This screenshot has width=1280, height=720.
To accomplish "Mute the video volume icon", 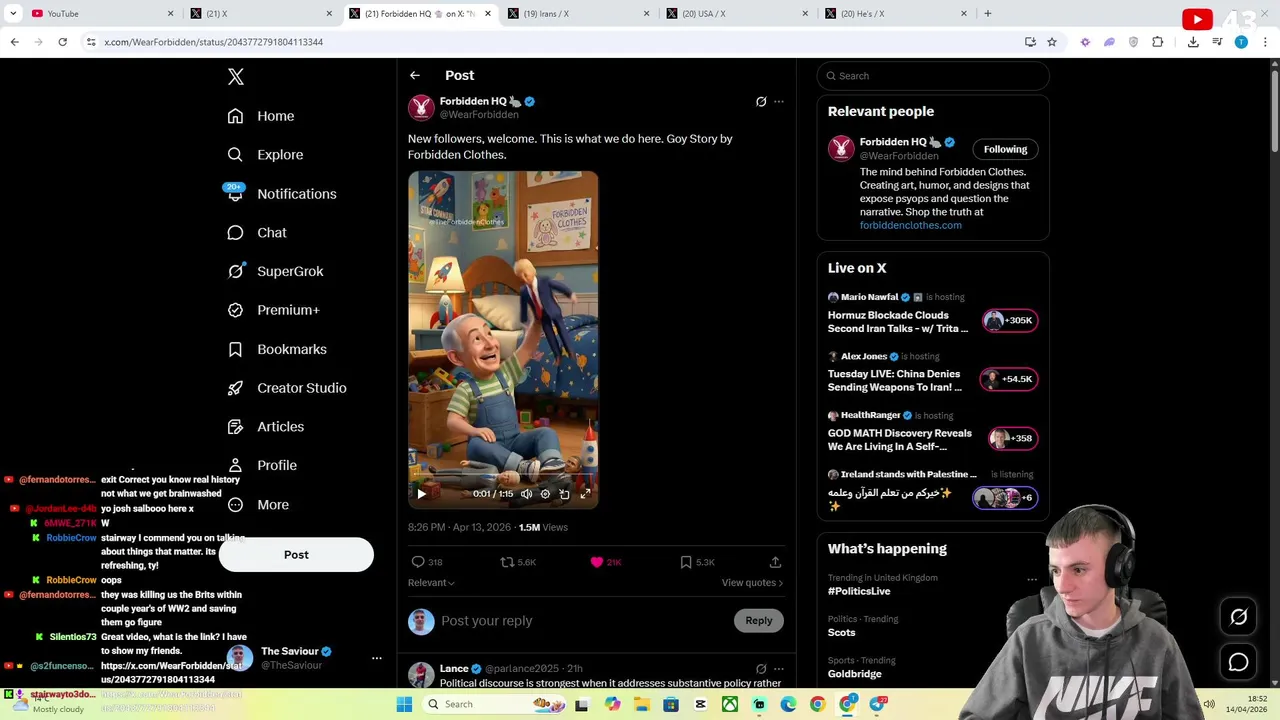I will 526,494.
